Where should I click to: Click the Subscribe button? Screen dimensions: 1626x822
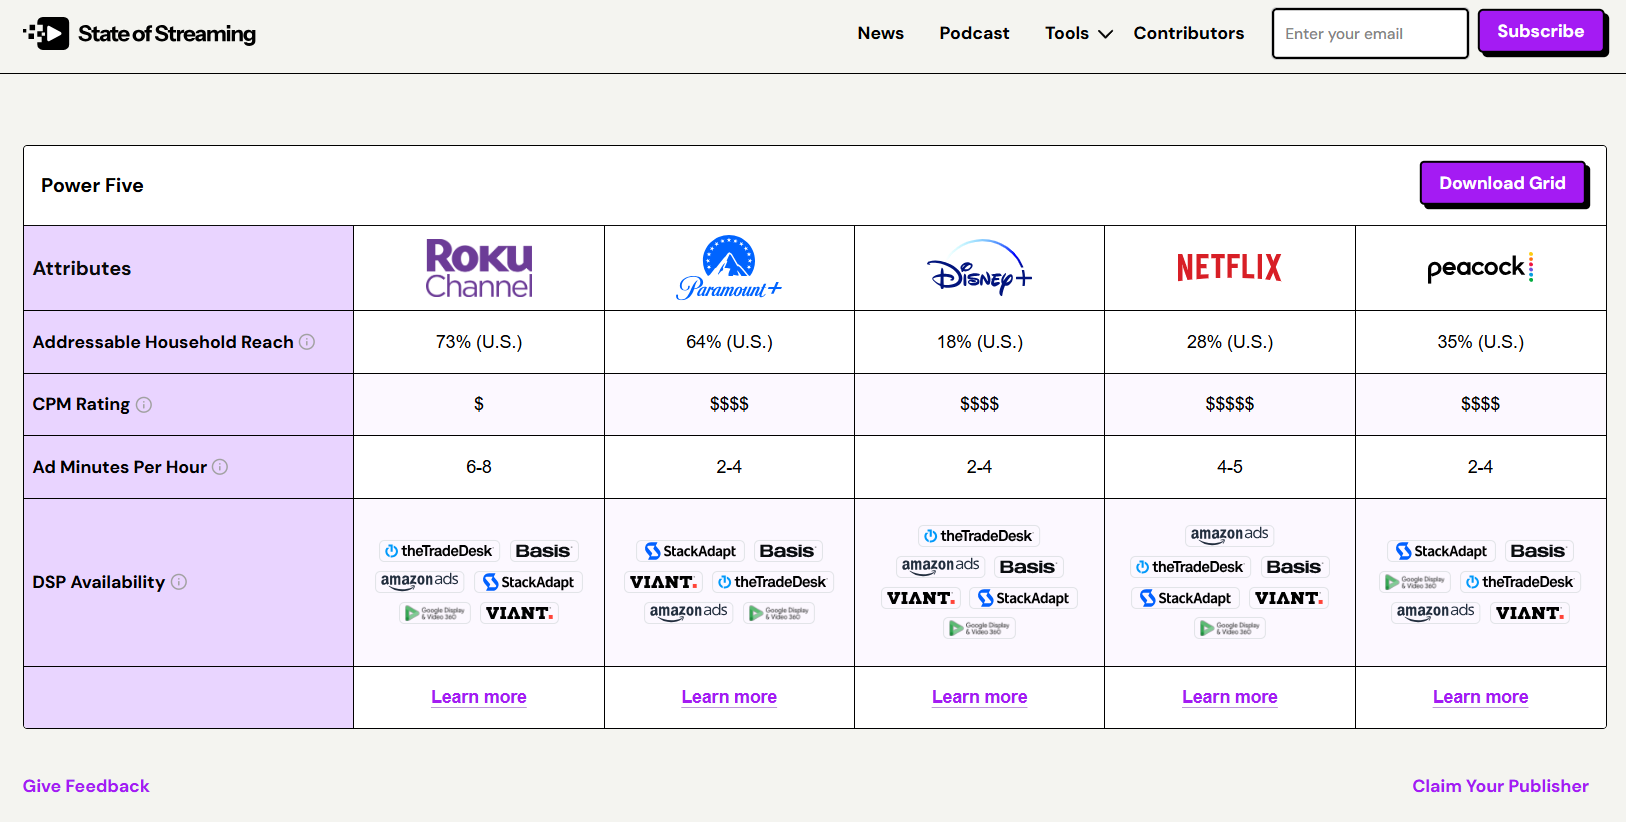(1540, 31)
